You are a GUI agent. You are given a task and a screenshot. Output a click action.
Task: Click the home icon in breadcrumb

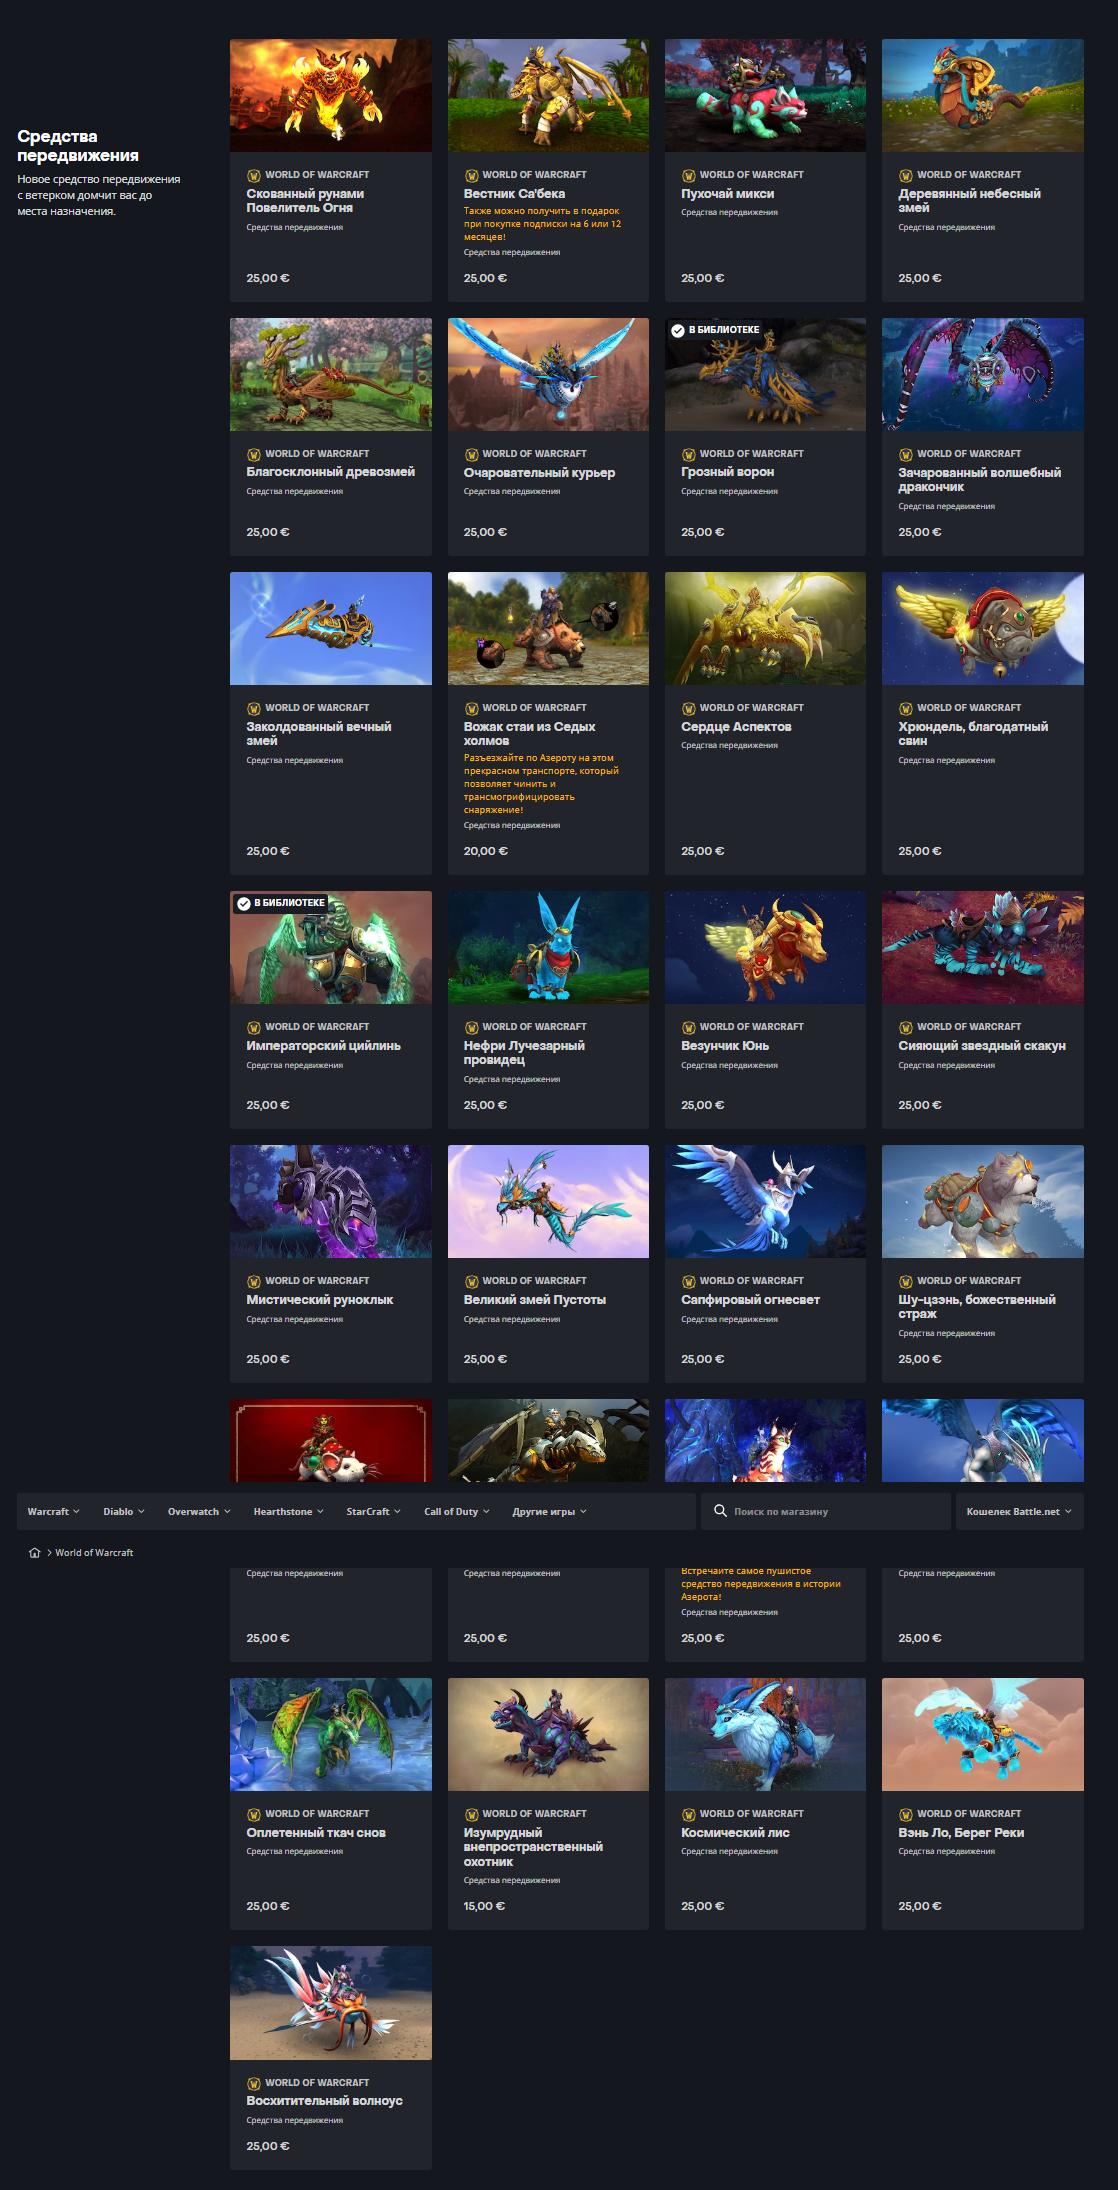click(x=35, y=1553)
